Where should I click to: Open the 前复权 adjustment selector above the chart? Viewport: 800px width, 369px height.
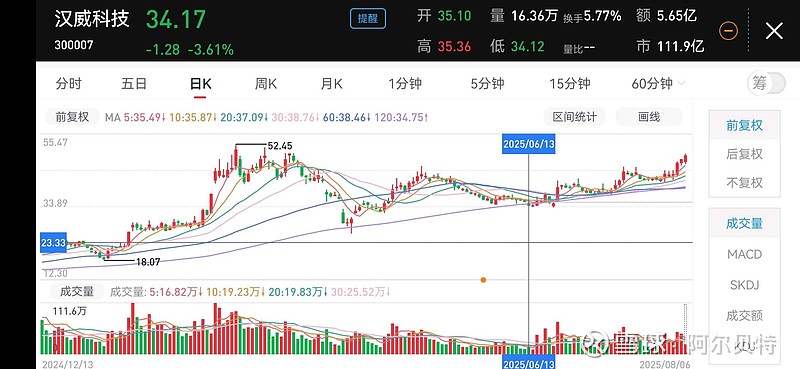(71, 117)
